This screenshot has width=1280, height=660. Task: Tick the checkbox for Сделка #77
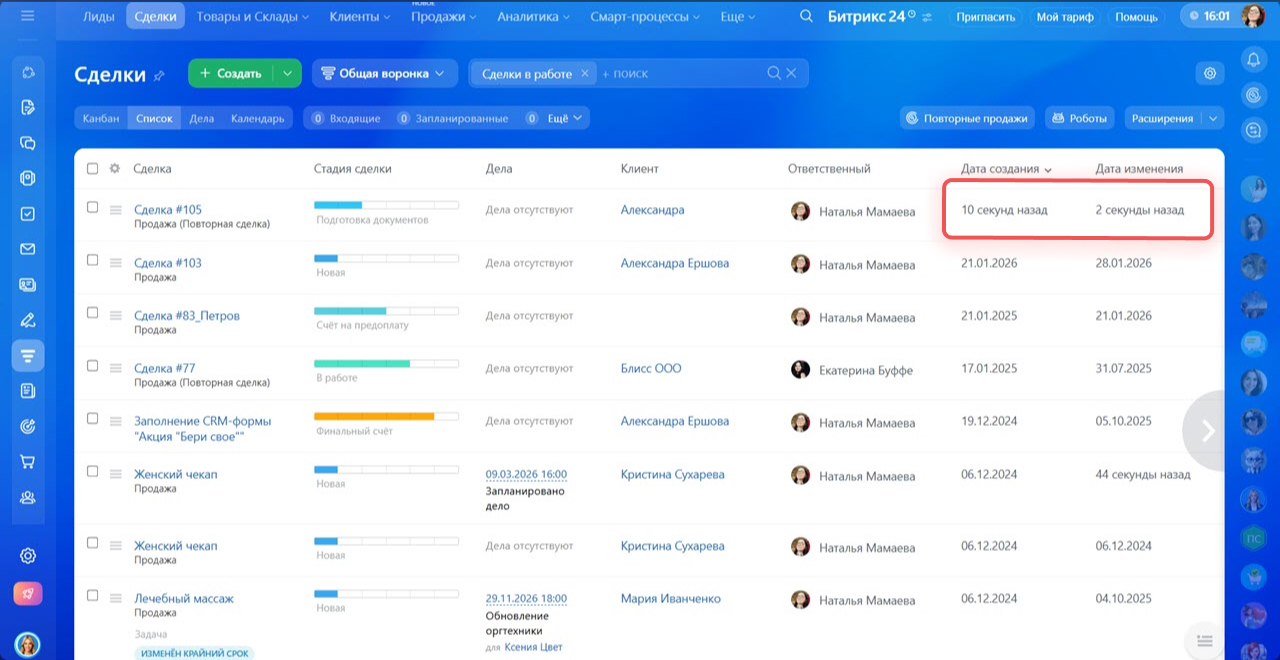pos(92,366)
